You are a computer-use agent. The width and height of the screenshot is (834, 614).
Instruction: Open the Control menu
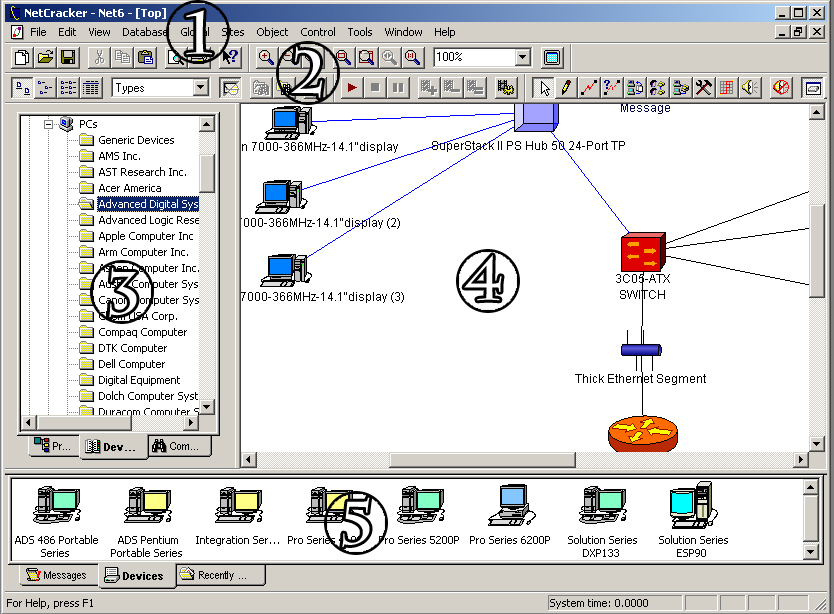[318, 32]
